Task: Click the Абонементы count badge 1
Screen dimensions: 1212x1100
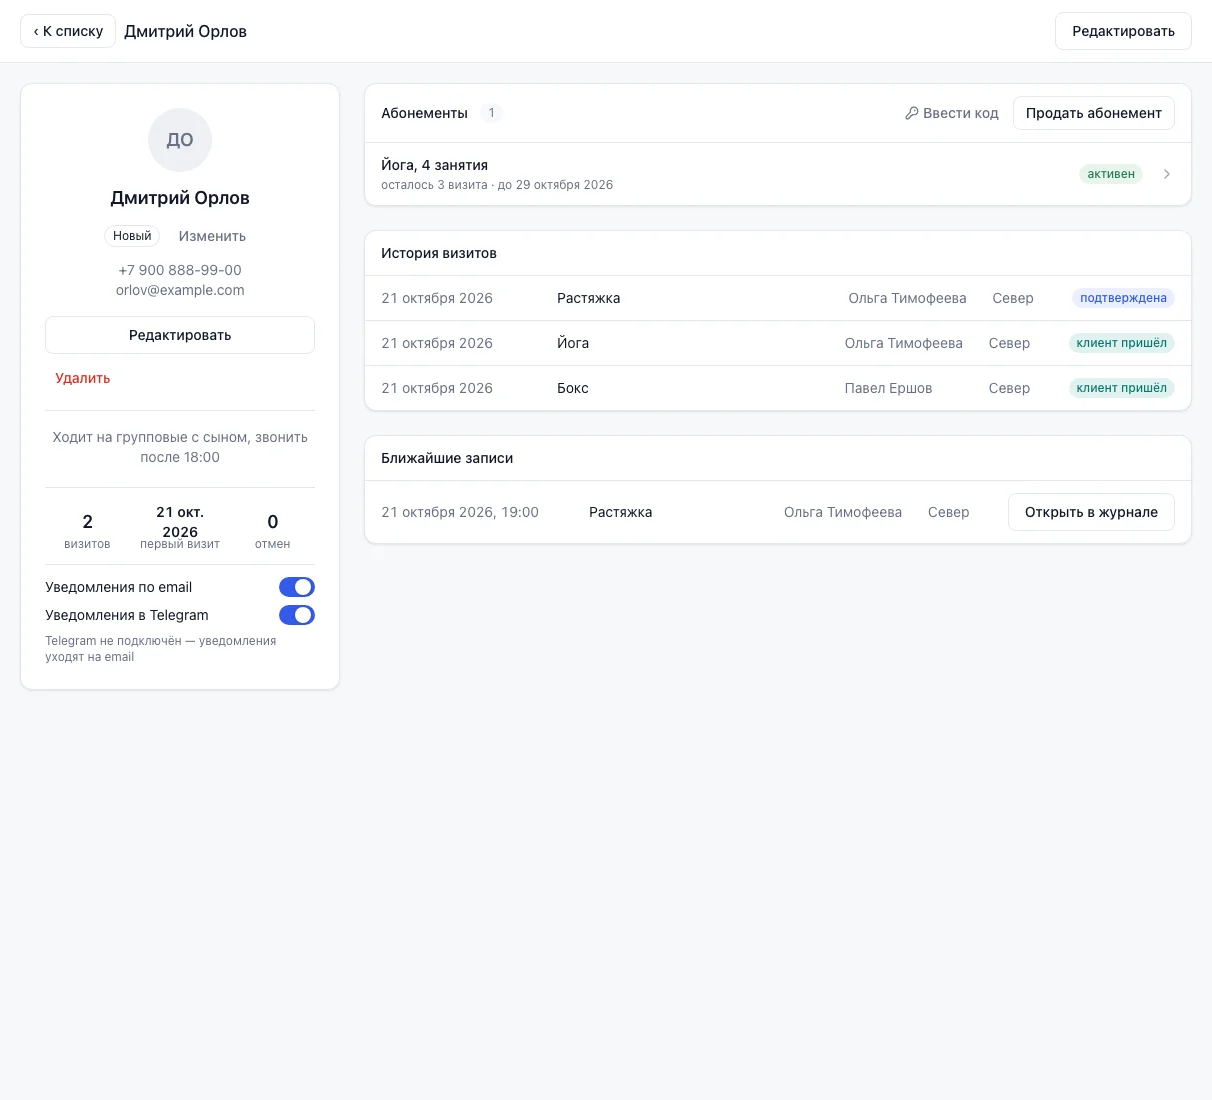Action: click(491, 113)
